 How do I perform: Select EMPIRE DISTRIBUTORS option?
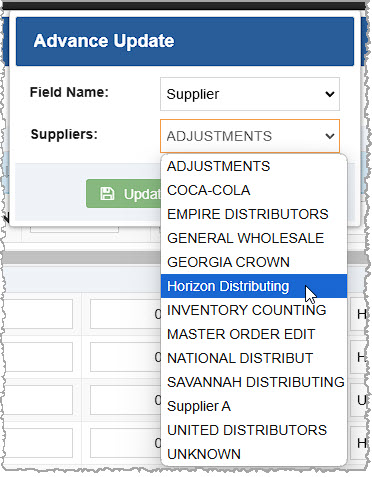pyautogui.click(x=254, y=214)
